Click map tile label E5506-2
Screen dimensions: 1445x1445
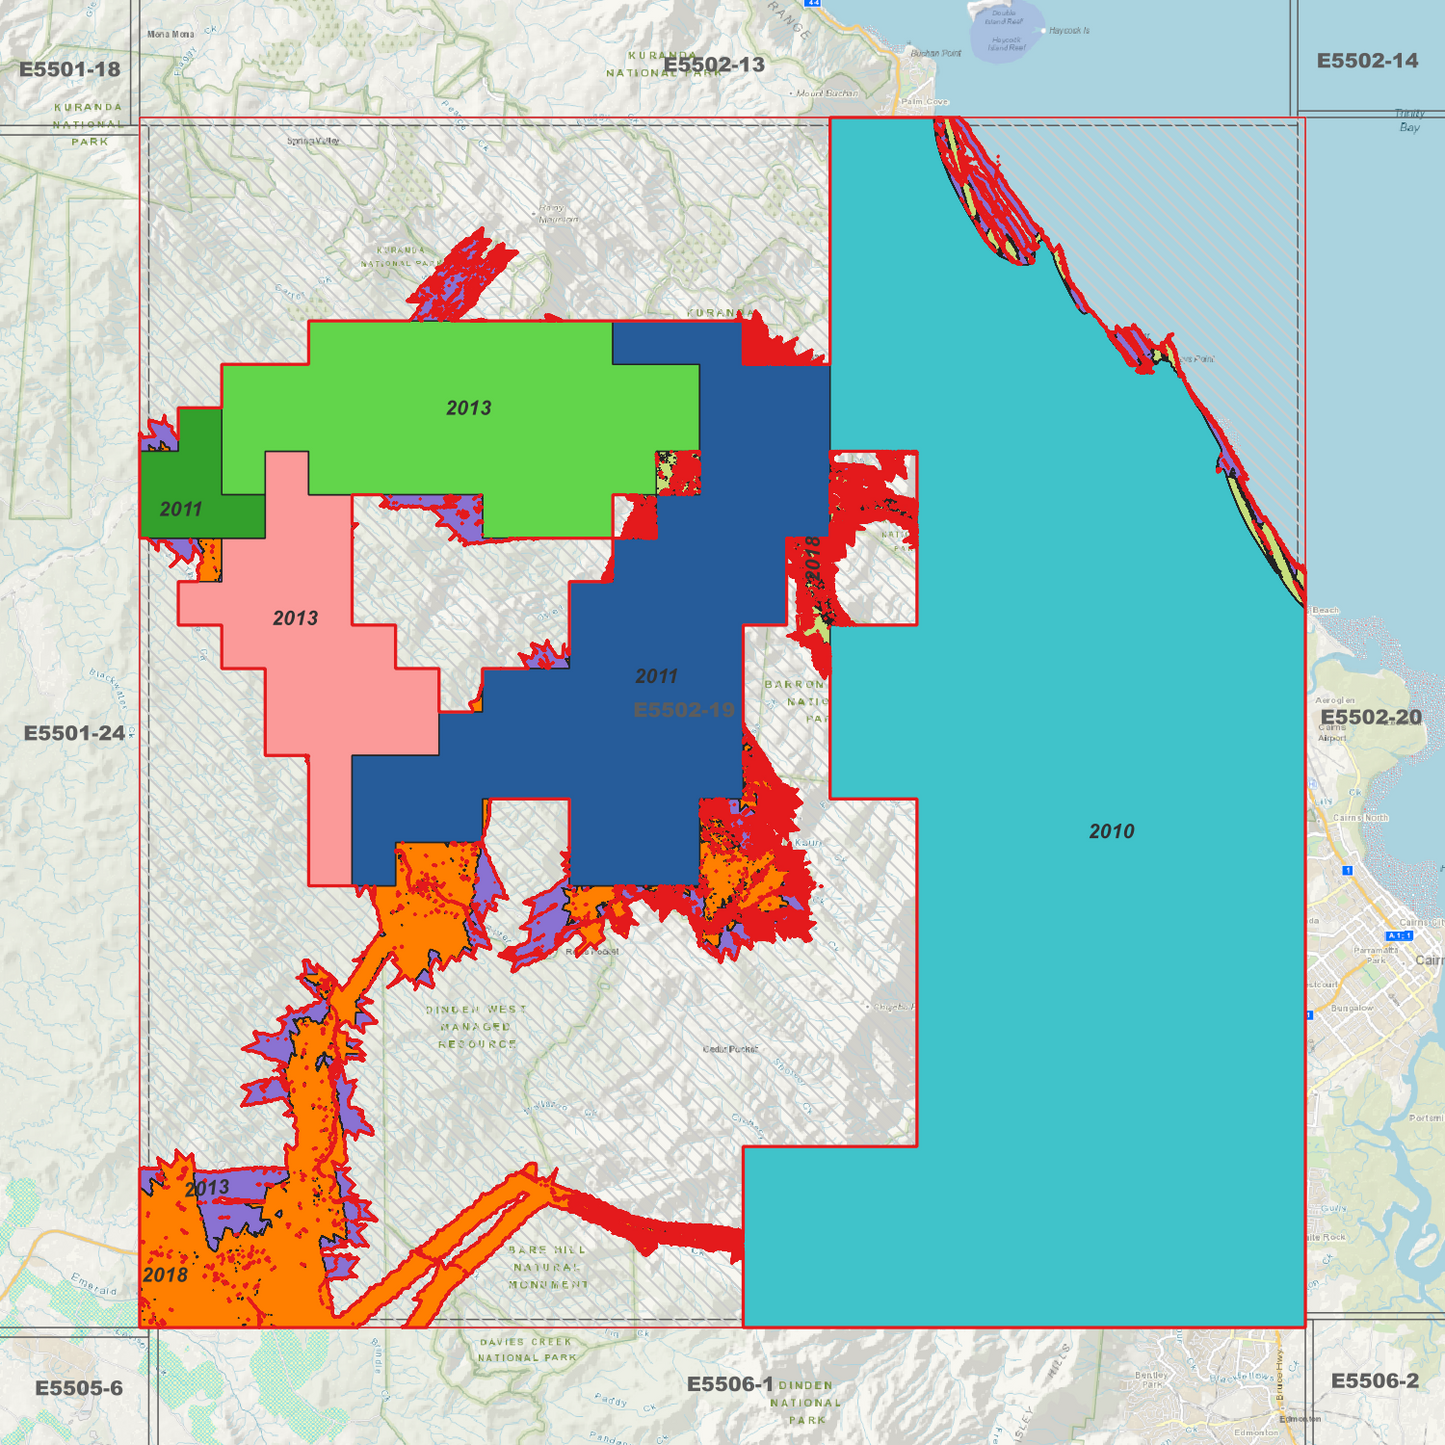coord(1374,1381)
